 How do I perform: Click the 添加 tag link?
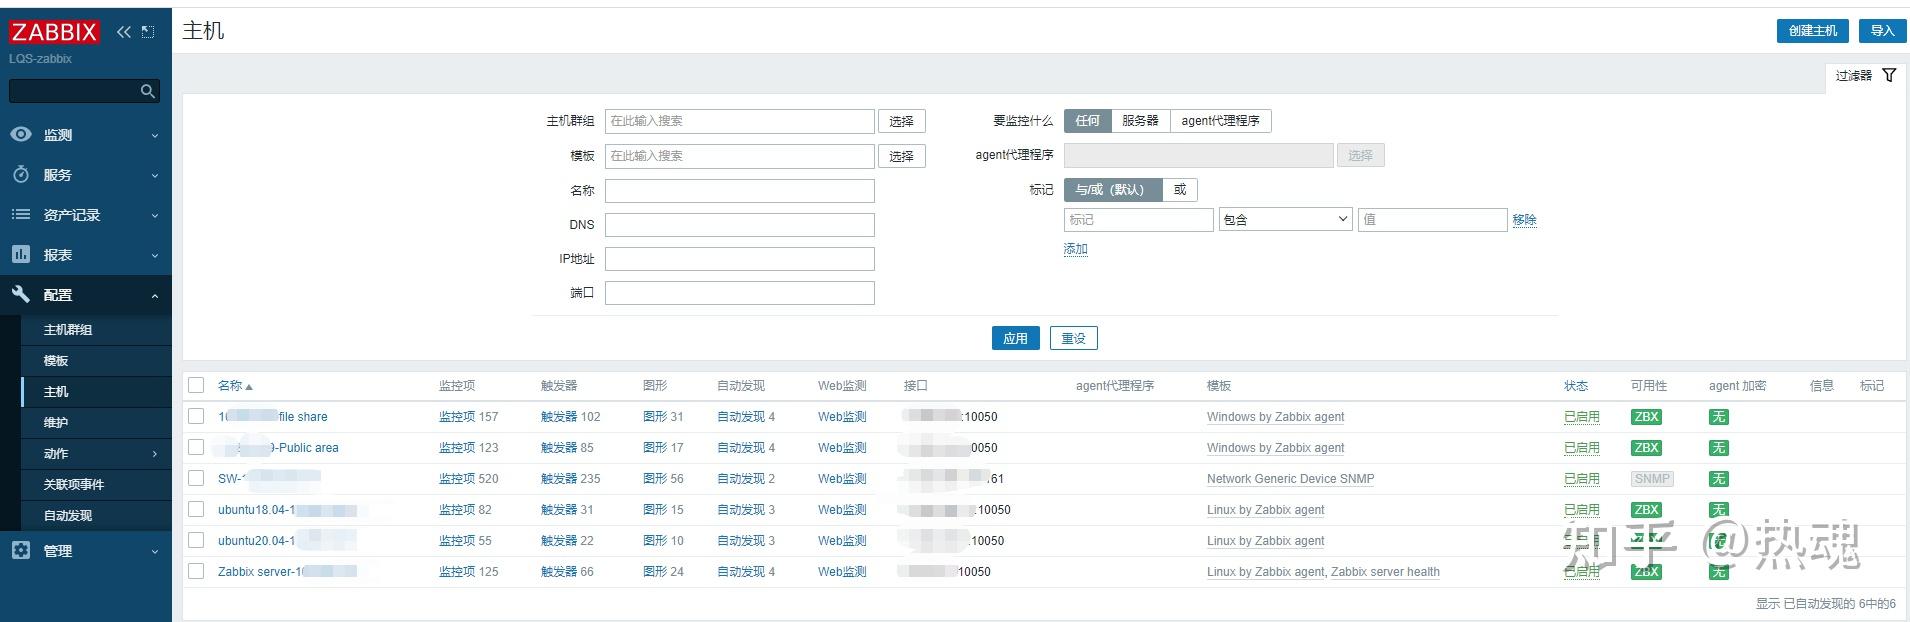pyautogui.click(x=1075, y=249)
